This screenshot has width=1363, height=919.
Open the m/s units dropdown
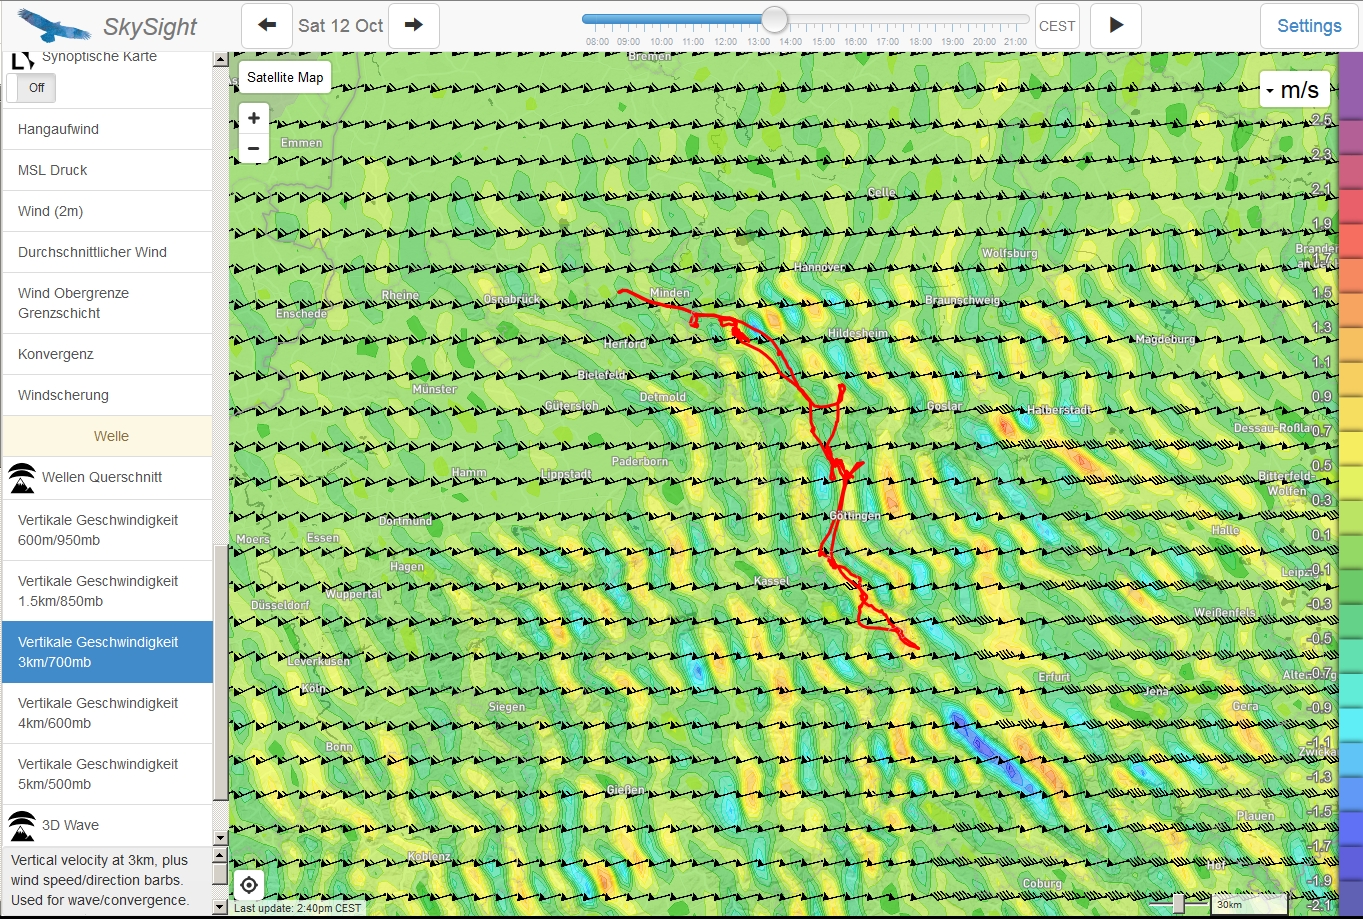(x=1294, y=90)
